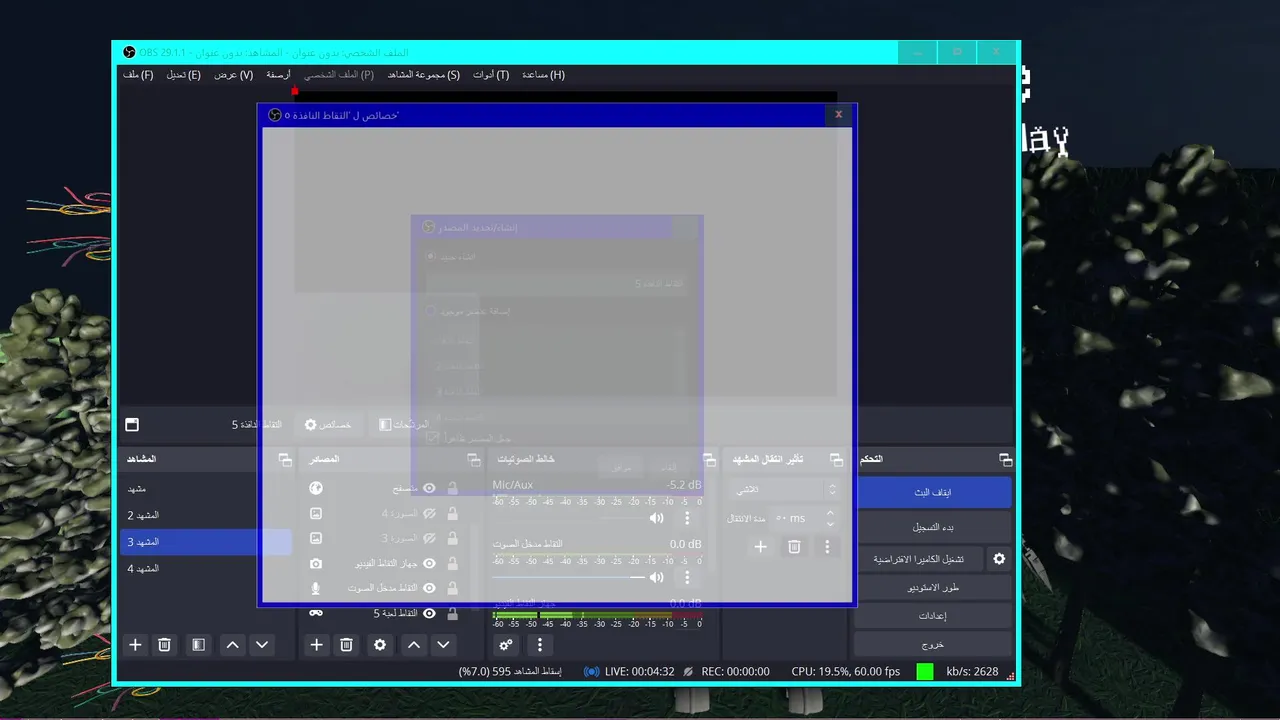Decrease transition duration with down arrow
Image resolution: width=1280 pixels, height=720 pixels.
pos(830,523)
